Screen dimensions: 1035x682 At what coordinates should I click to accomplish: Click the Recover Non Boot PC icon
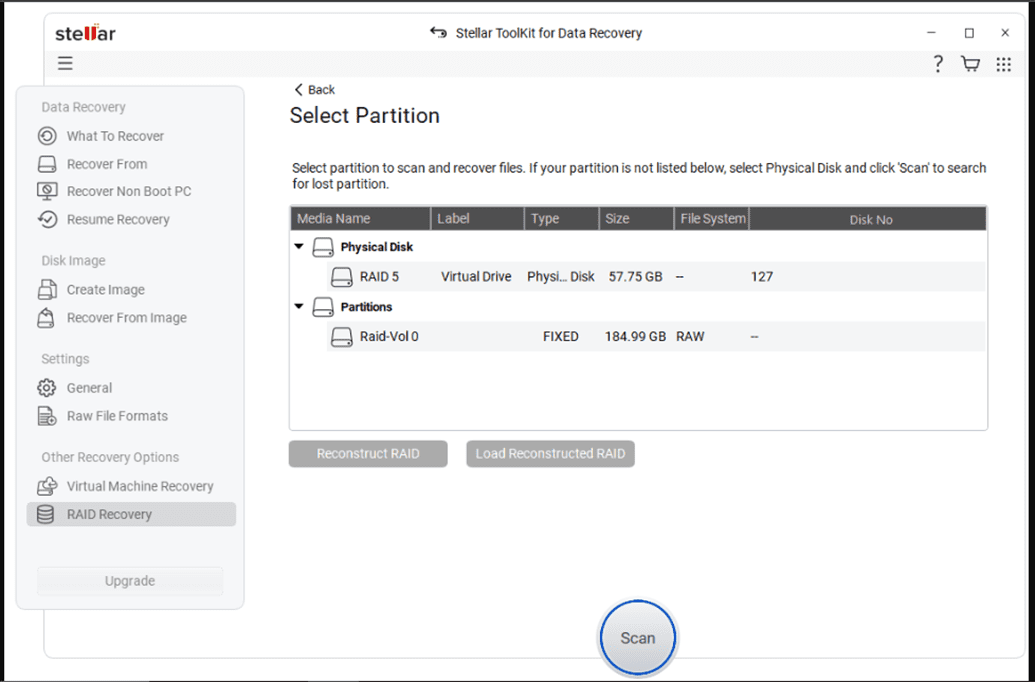coord(48,191)
